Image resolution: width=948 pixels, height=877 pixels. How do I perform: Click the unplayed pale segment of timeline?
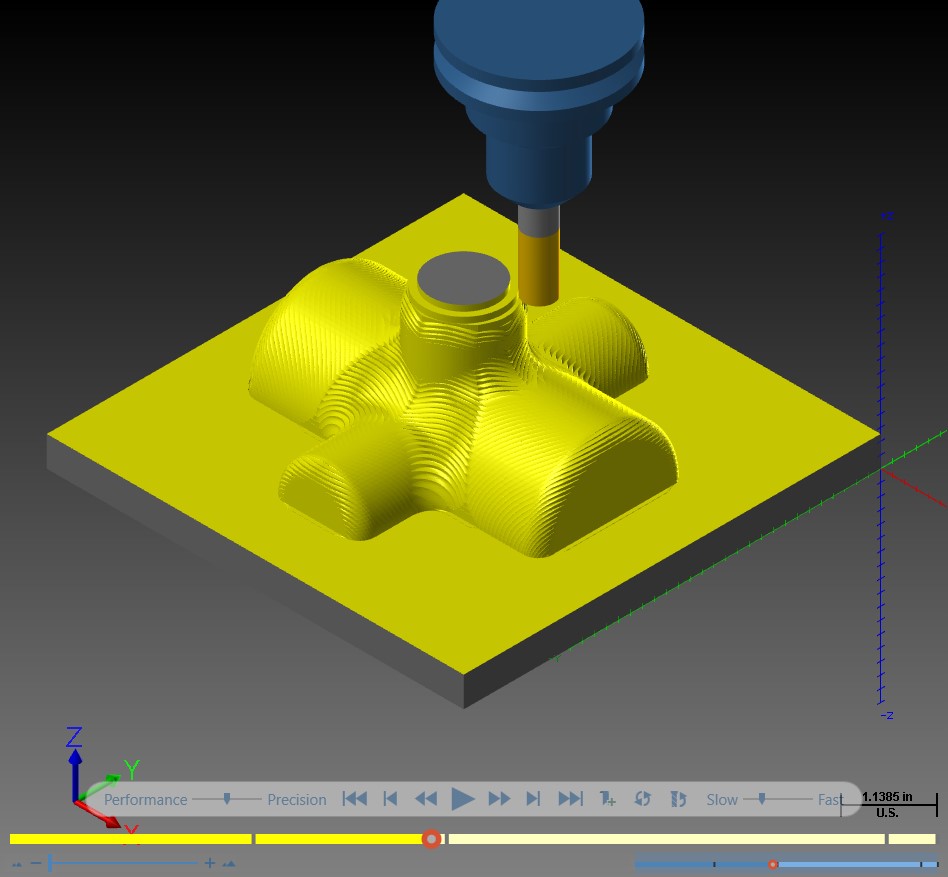click(666, 839)
